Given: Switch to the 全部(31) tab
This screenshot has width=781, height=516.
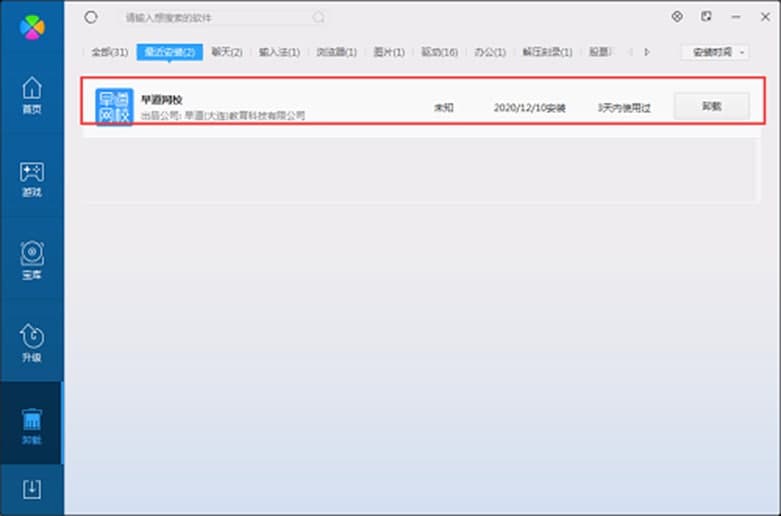Looking at the screenshot, I should [109, 52].
